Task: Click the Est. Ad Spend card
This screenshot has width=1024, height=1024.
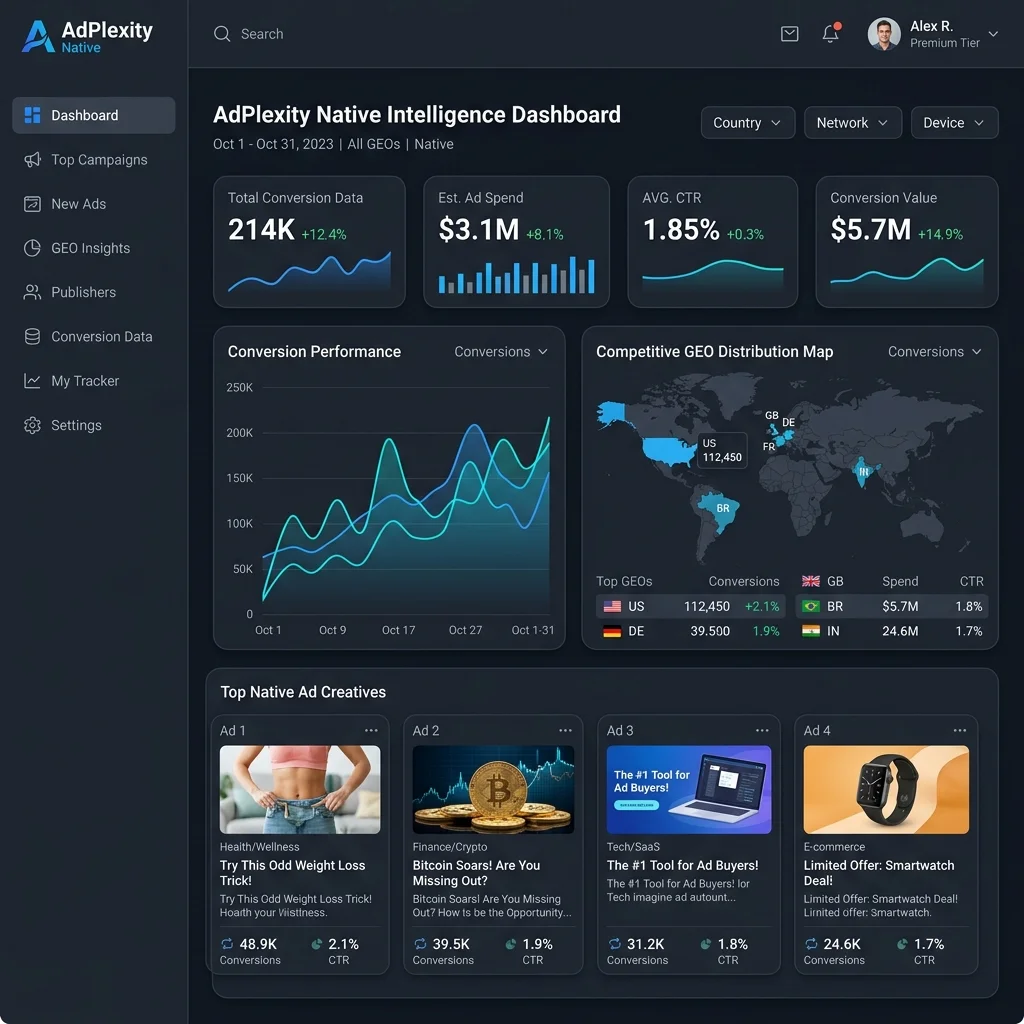Action: 517,242
